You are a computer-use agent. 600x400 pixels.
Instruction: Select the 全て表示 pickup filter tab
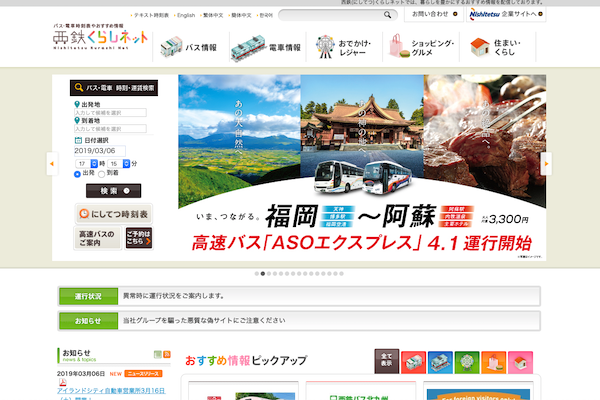(x=386, y=361)
